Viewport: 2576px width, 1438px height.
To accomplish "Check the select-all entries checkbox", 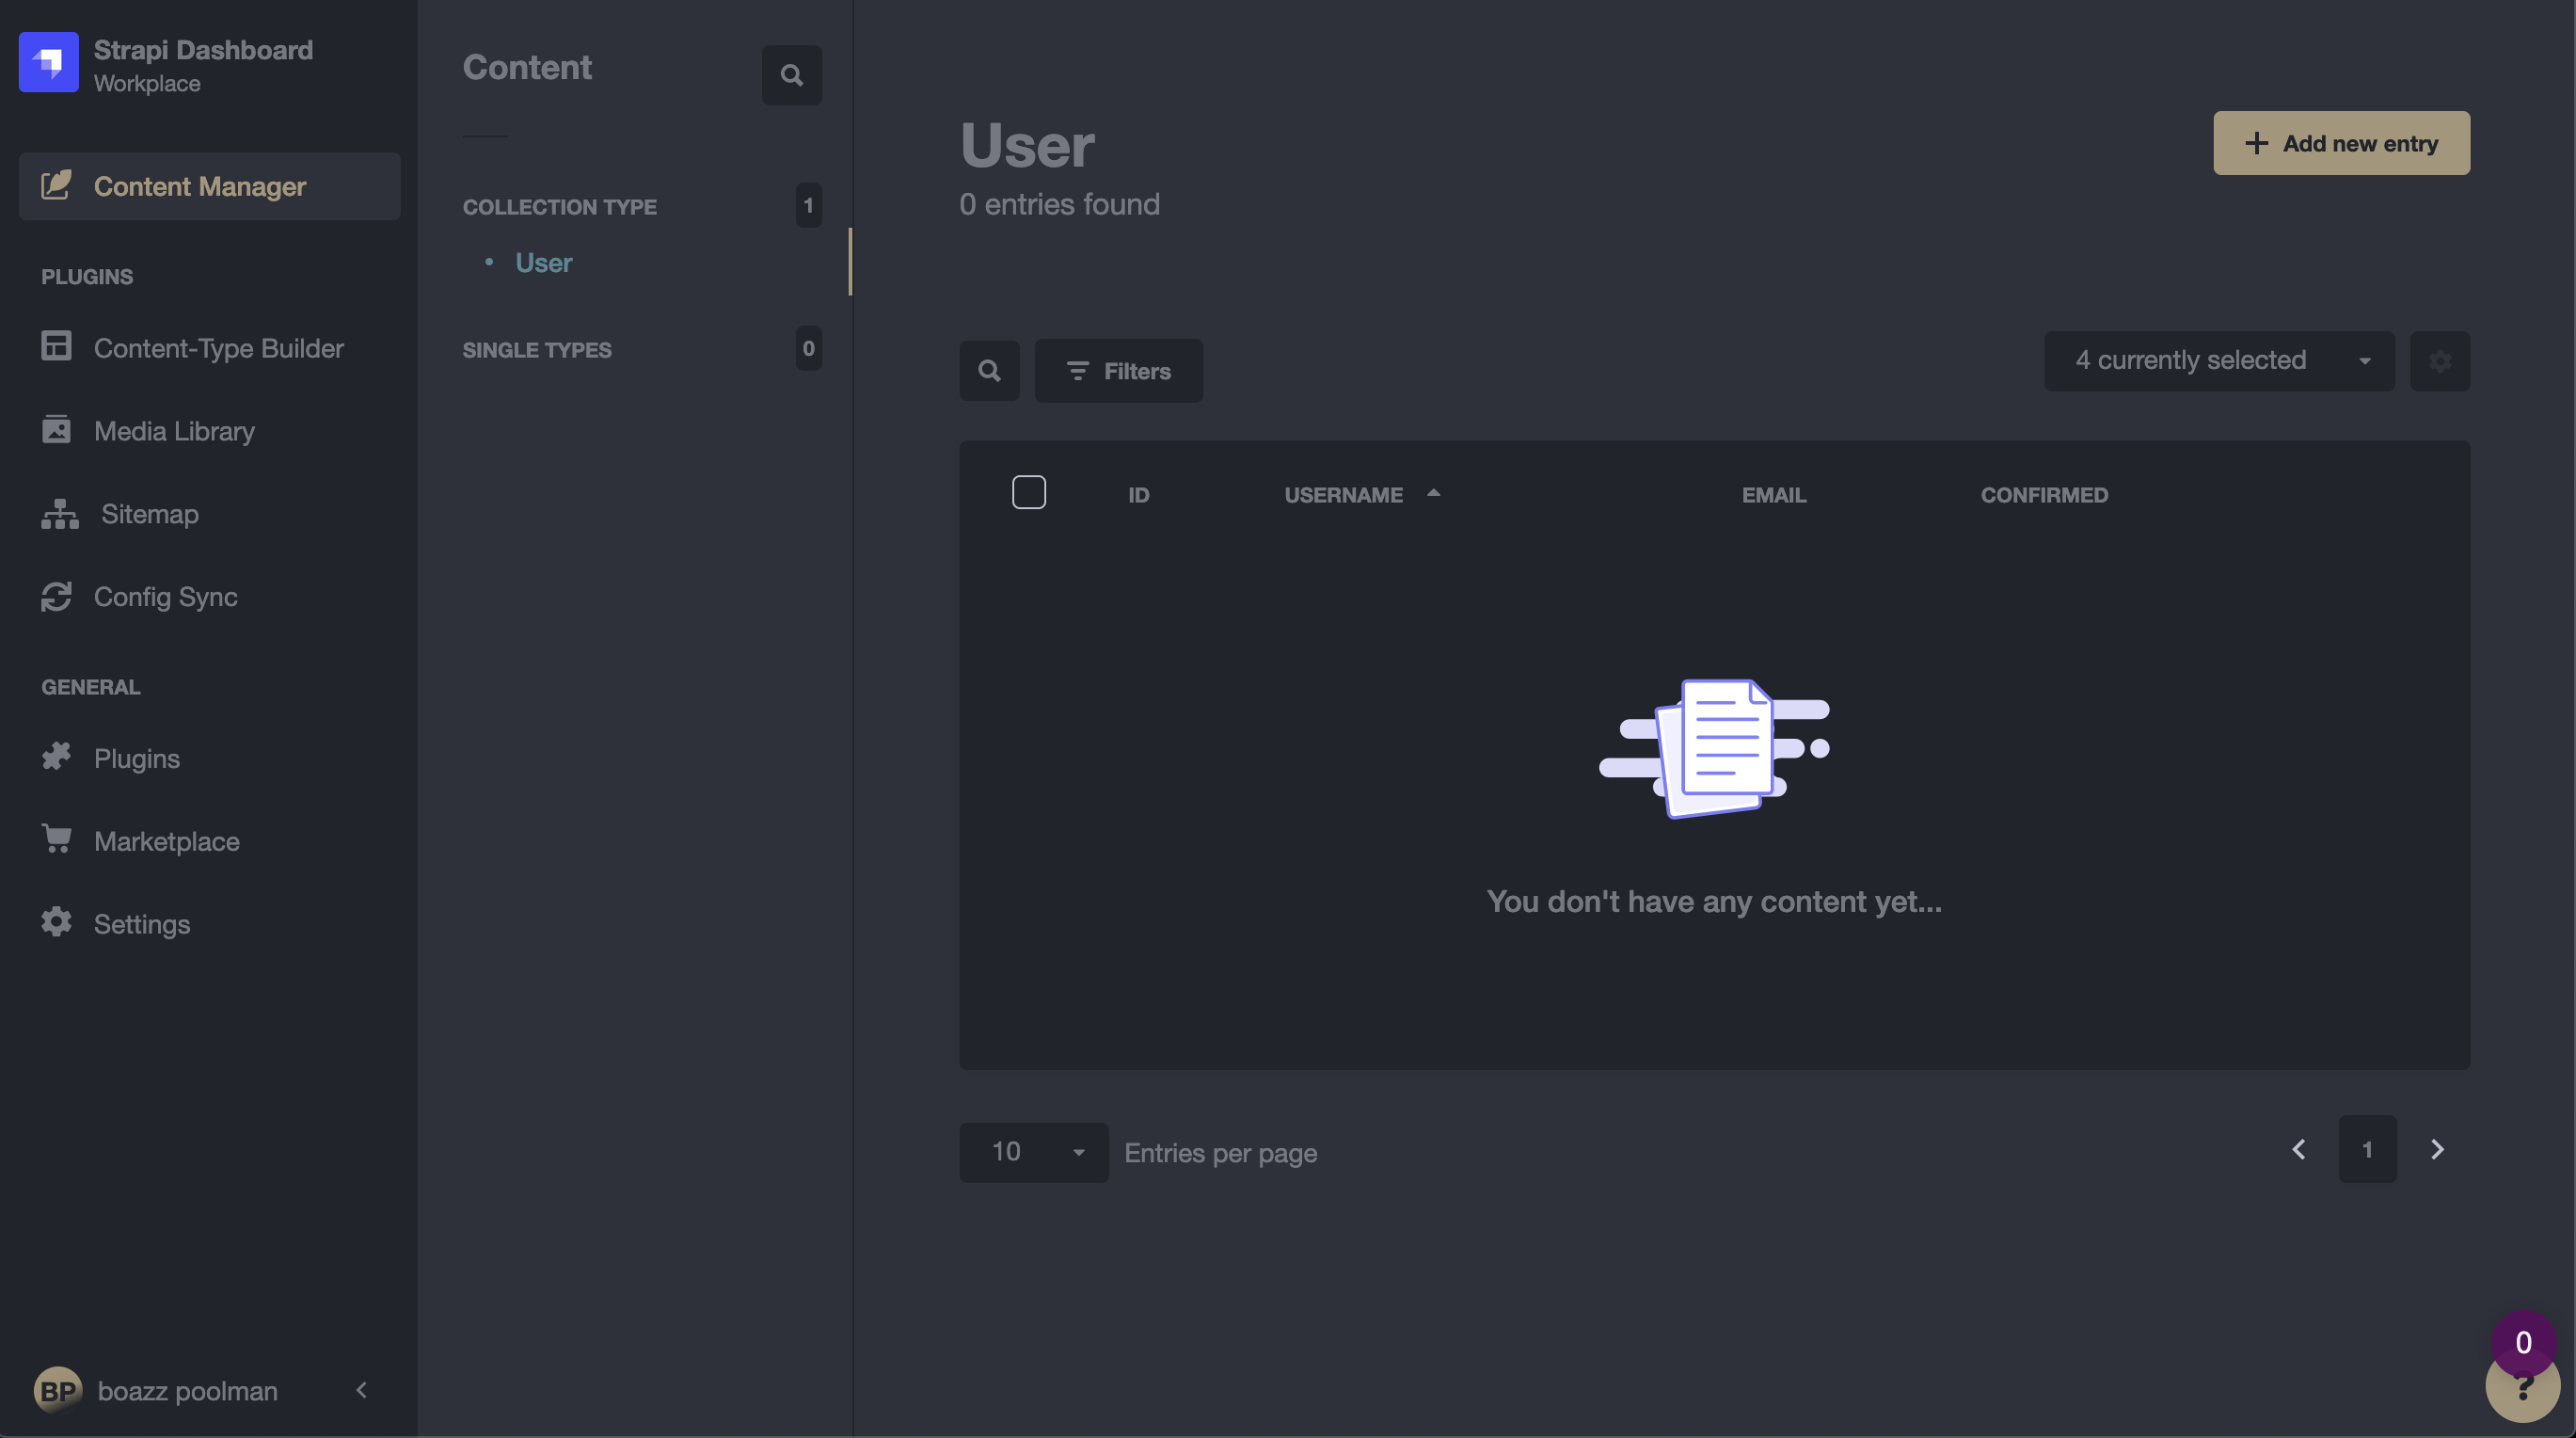I will click(x=1028, y=493).
